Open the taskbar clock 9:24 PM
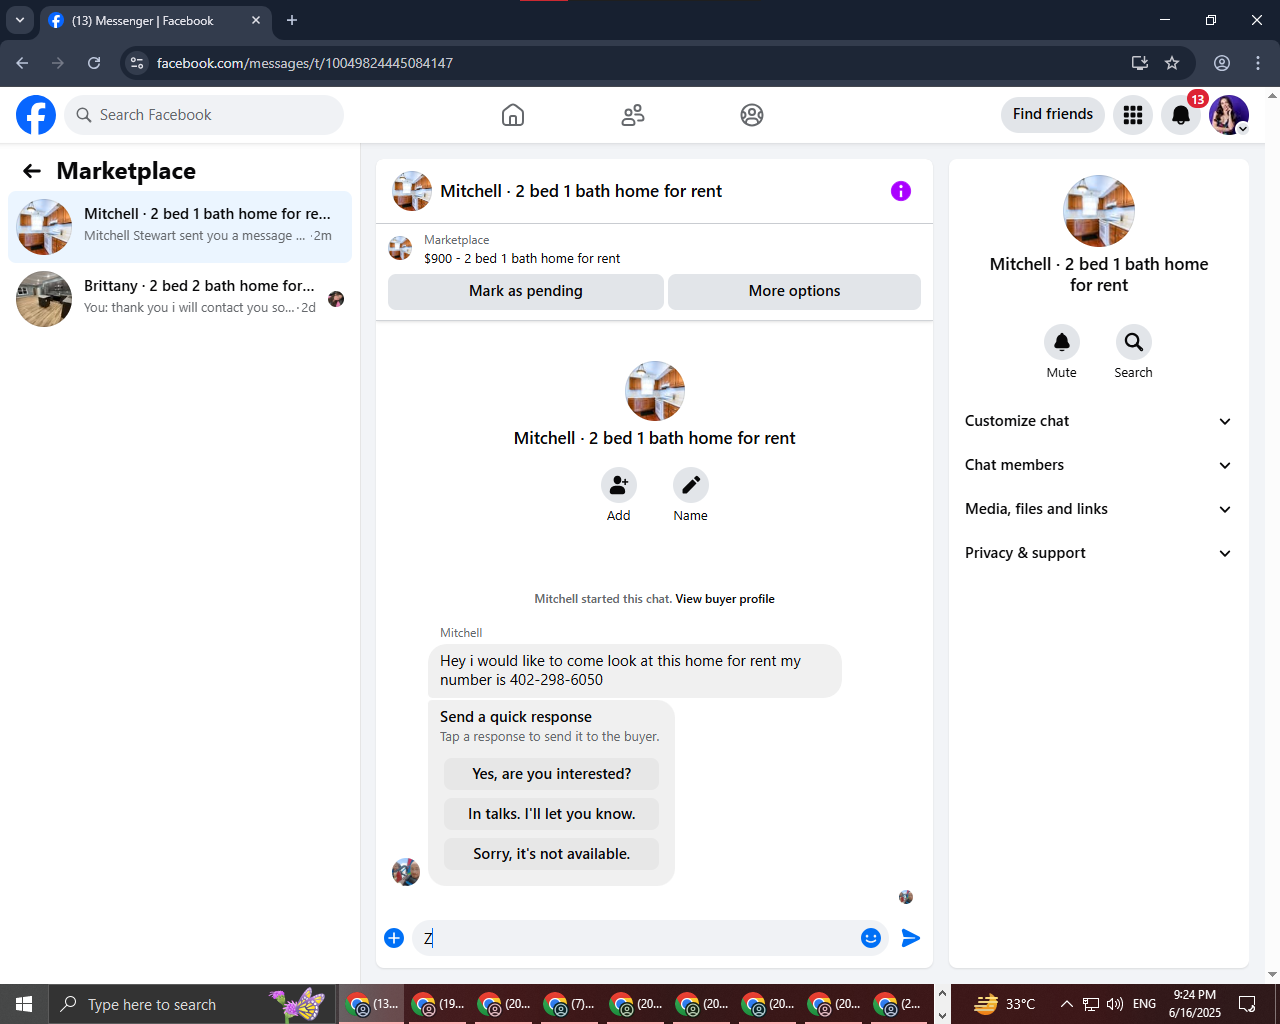 pos(1195,1004)
